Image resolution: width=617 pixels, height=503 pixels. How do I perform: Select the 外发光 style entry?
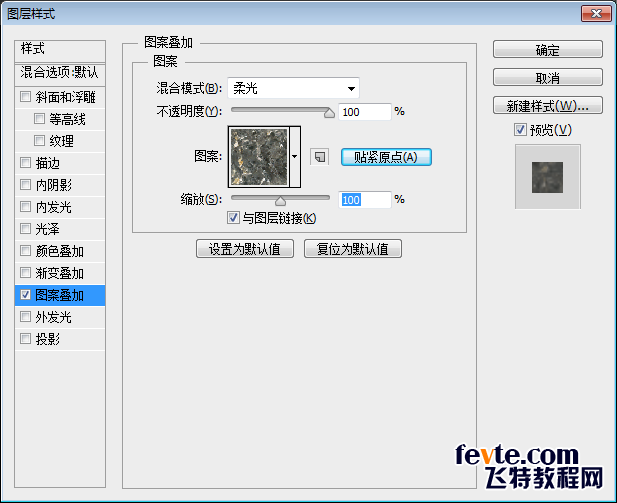pyautogui.click(x=60, y=317)
